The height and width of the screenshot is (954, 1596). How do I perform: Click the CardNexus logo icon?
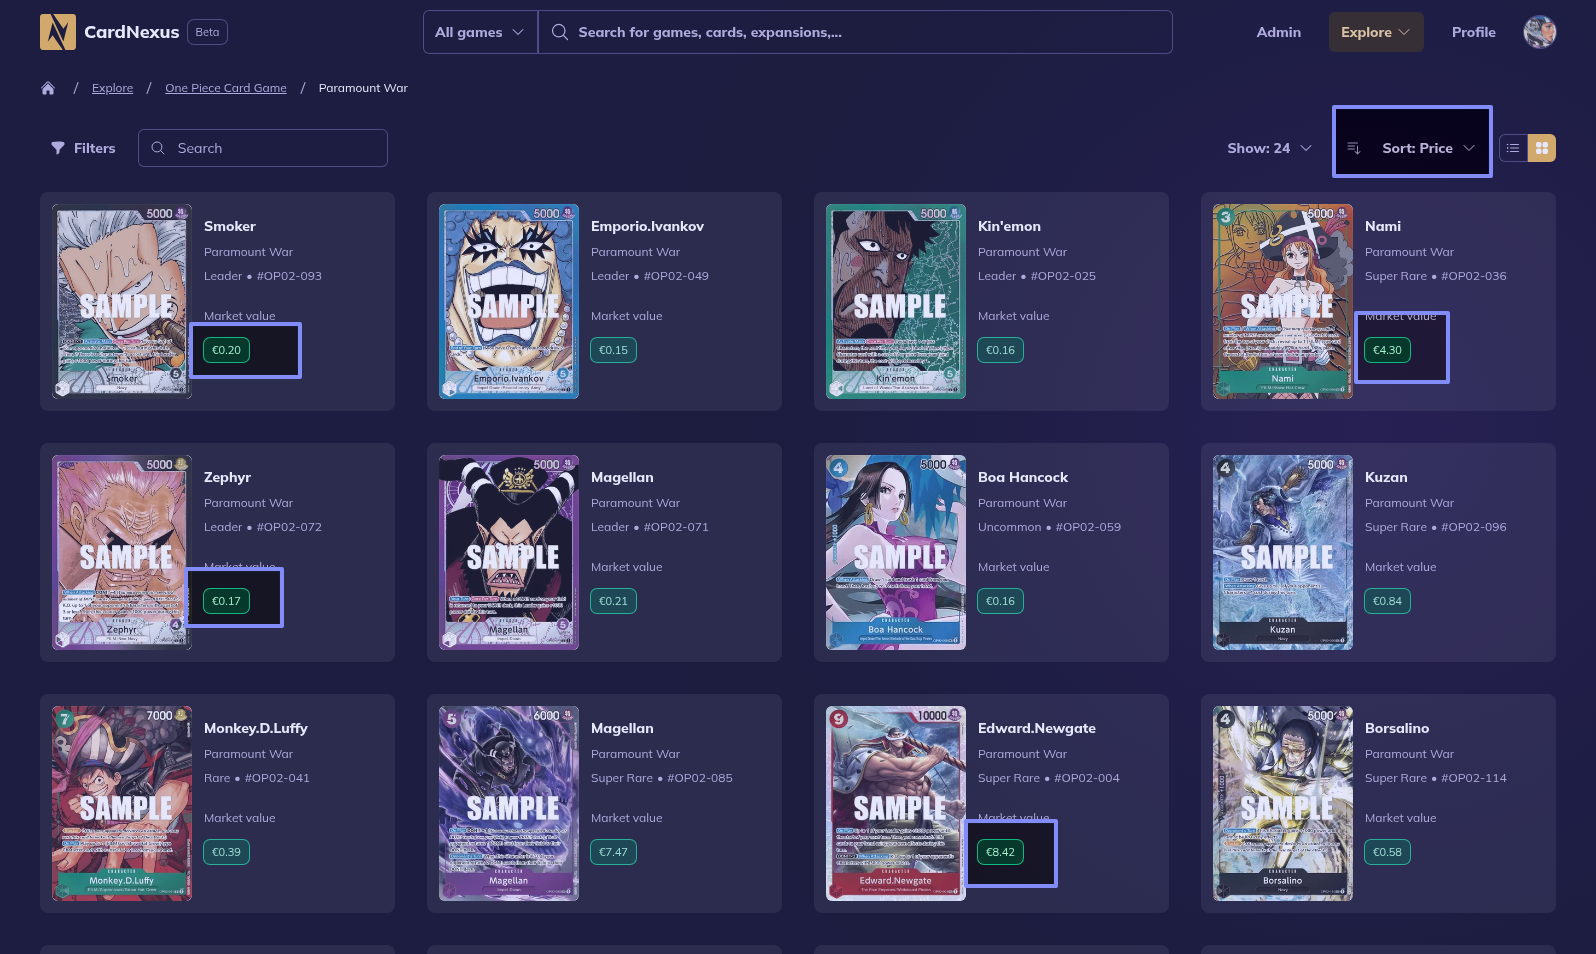click(x=58, y=32)
